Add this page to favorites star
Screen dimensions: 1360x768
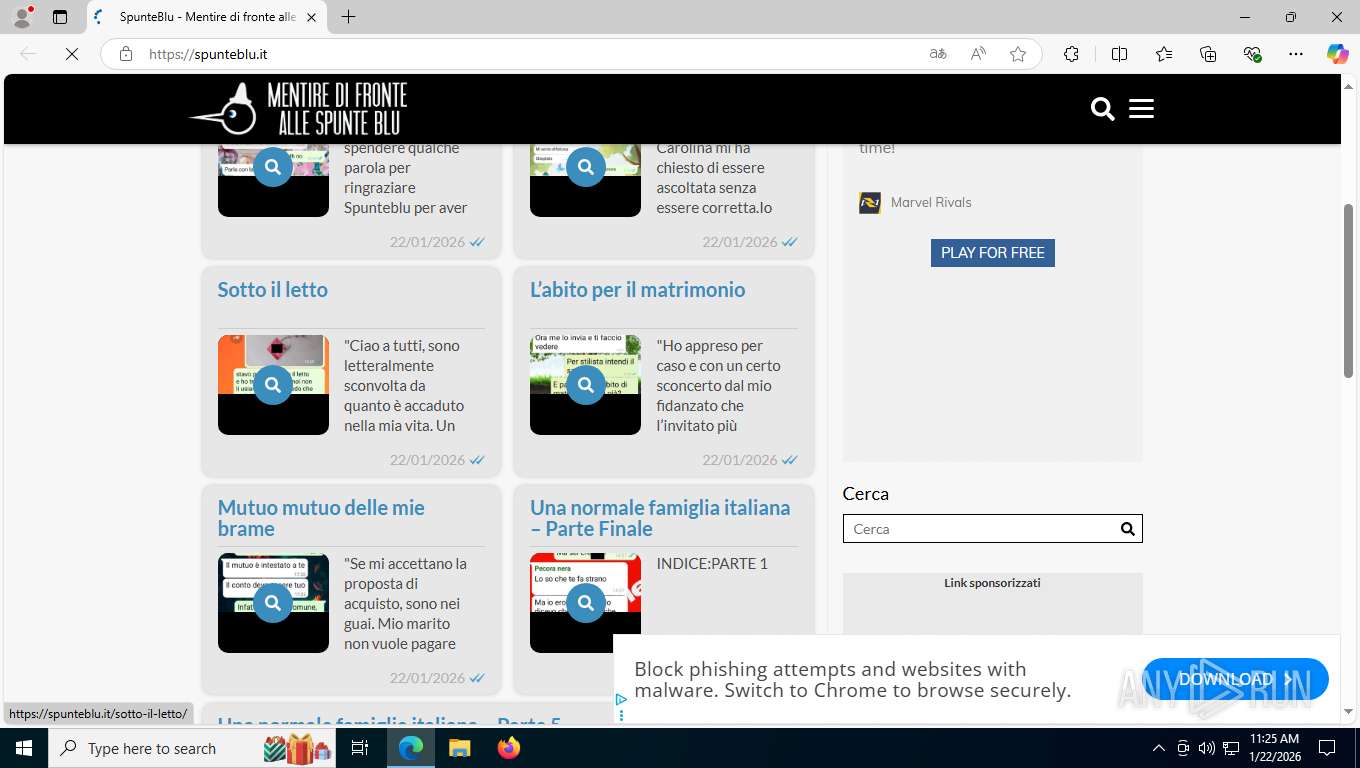click(x=1018, y=54)
